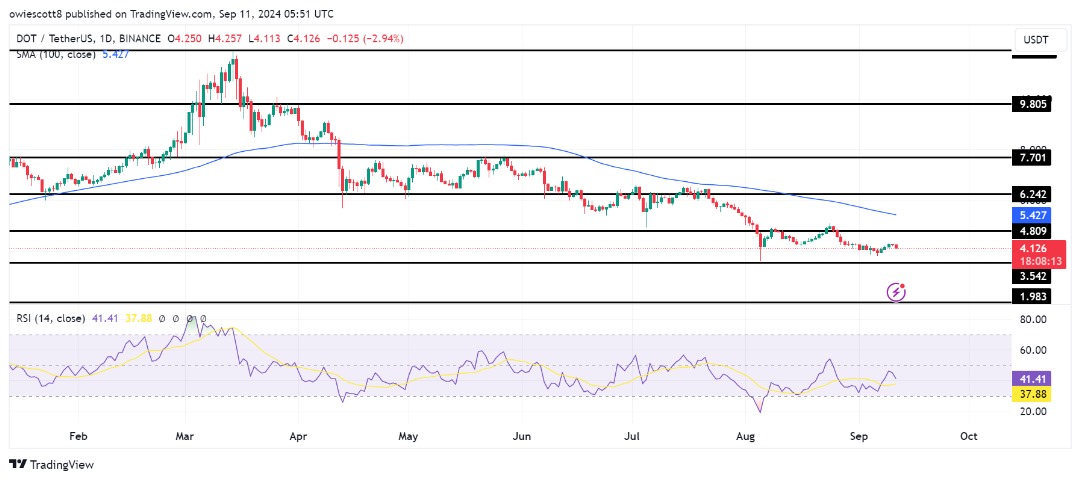Image resolution: width=1080 pixels, height=480 pixels.
Task: Click the purple lightning bolt event icon
Action: (897, 292)
